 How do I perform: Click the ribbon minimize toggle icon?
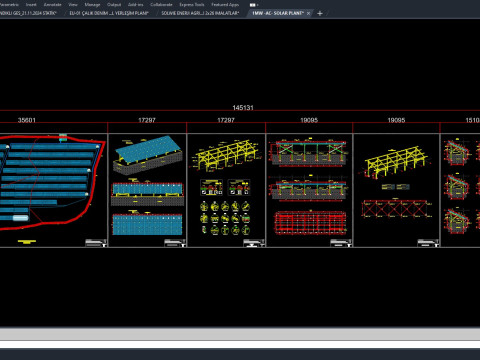click(253, 5)
